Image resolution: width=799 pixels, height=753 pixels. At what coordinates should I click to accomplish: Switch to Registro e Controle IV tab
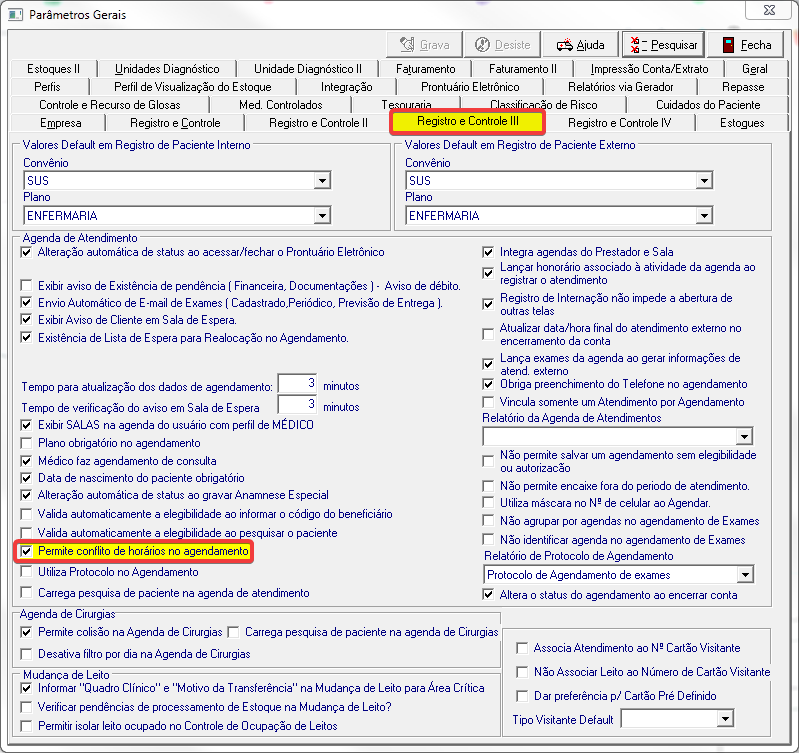(619, 123)
